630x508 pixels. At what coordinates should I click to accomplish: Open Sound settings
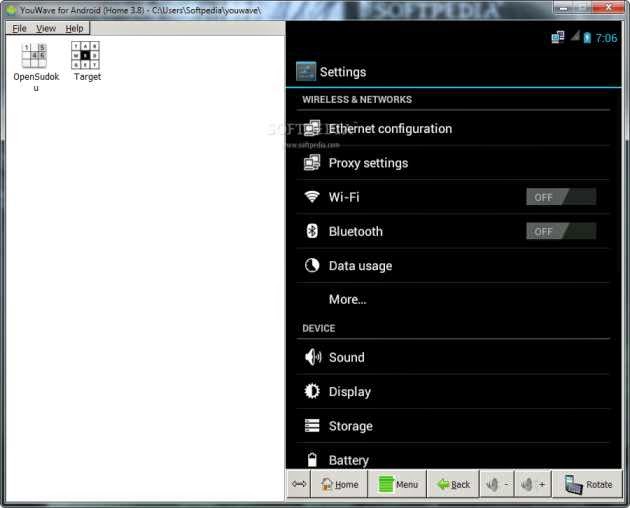pos(453,357)
